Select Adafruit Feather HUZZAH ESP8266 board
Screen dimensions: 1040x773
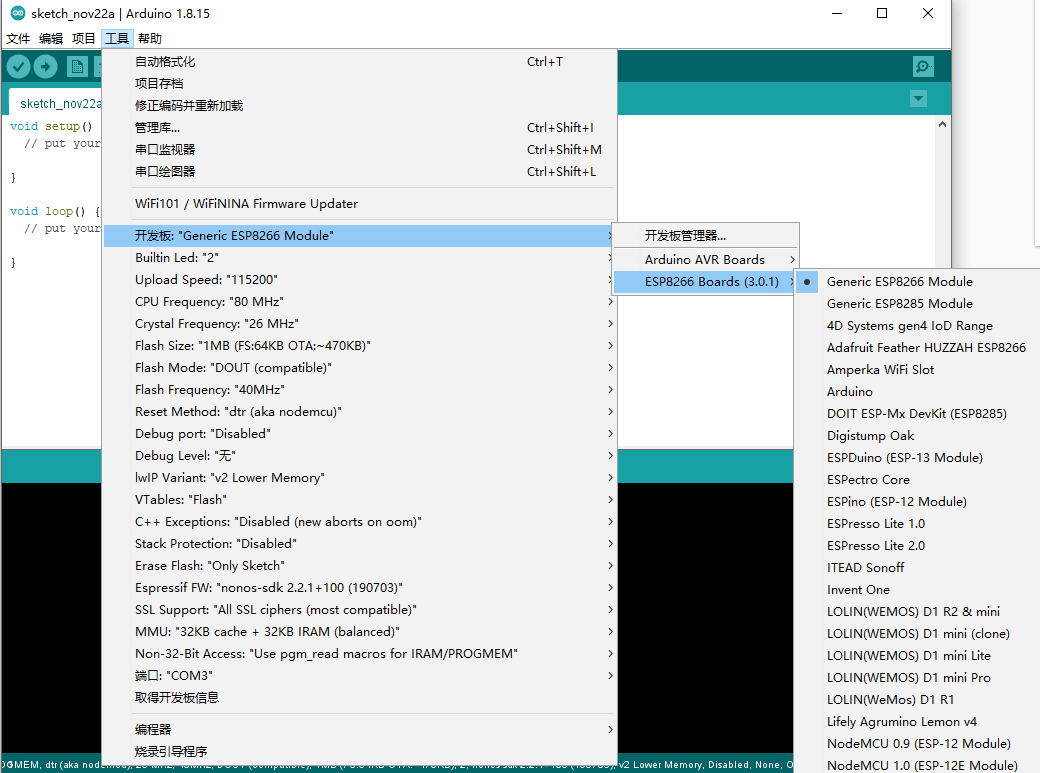click(x=917, y=347)
